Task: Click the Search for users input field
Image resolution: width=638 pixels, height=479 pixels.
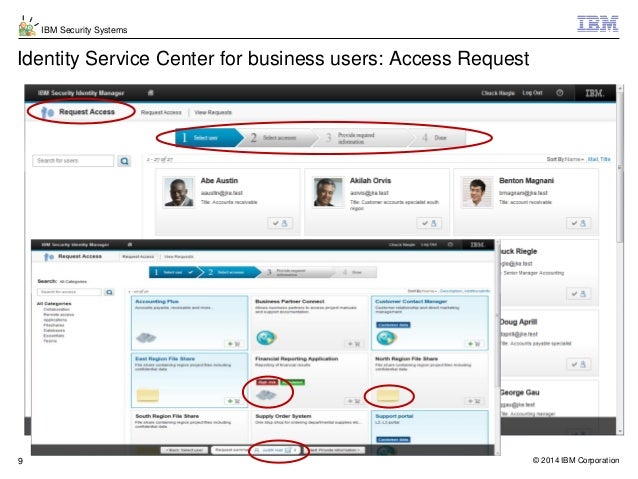Action: 73,161
